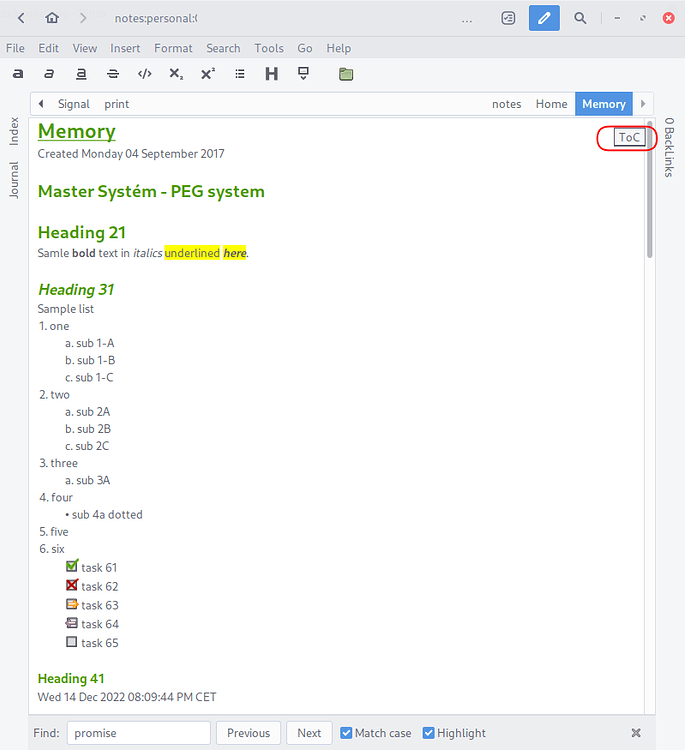Open the heading H toolbar icon
Screen dimensions: 685x750
tap(272, 74)
